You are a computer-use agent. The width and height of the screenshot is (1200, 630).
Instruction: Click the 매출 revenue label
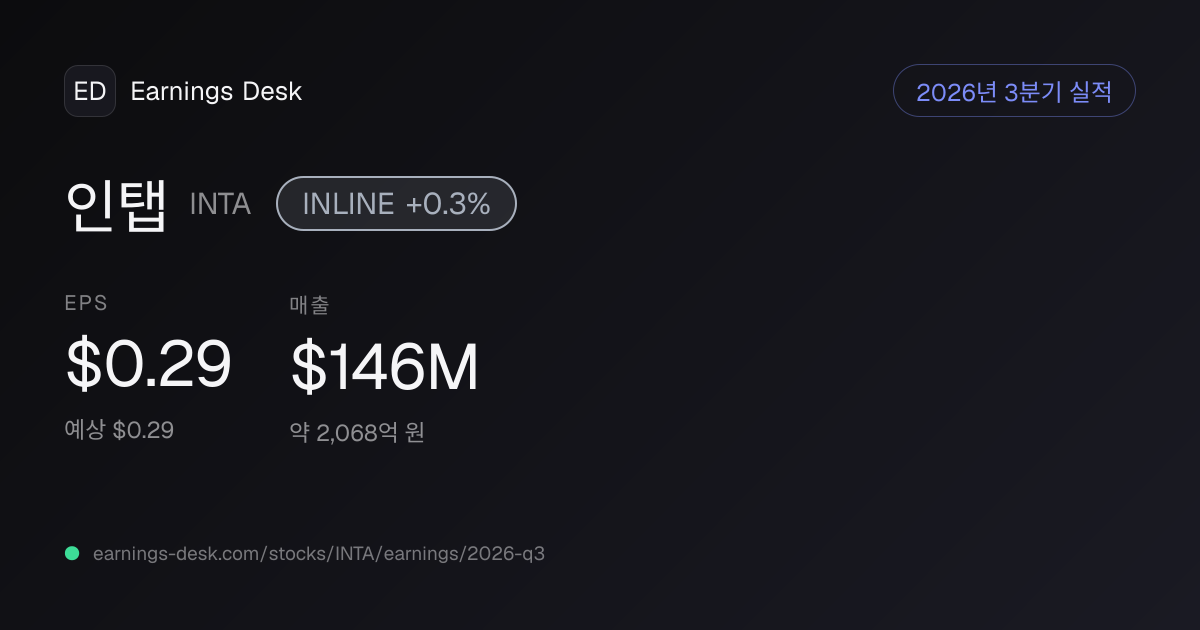(x=309, y=305)
